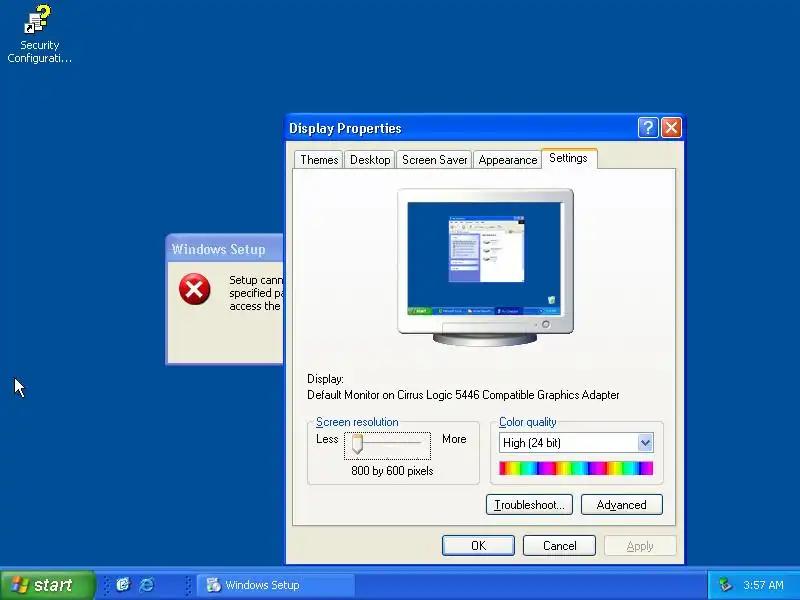The height and width of the screenshot is (600, 800).
Task: Confirm with the OK button
Action: [x=478, y=546]
